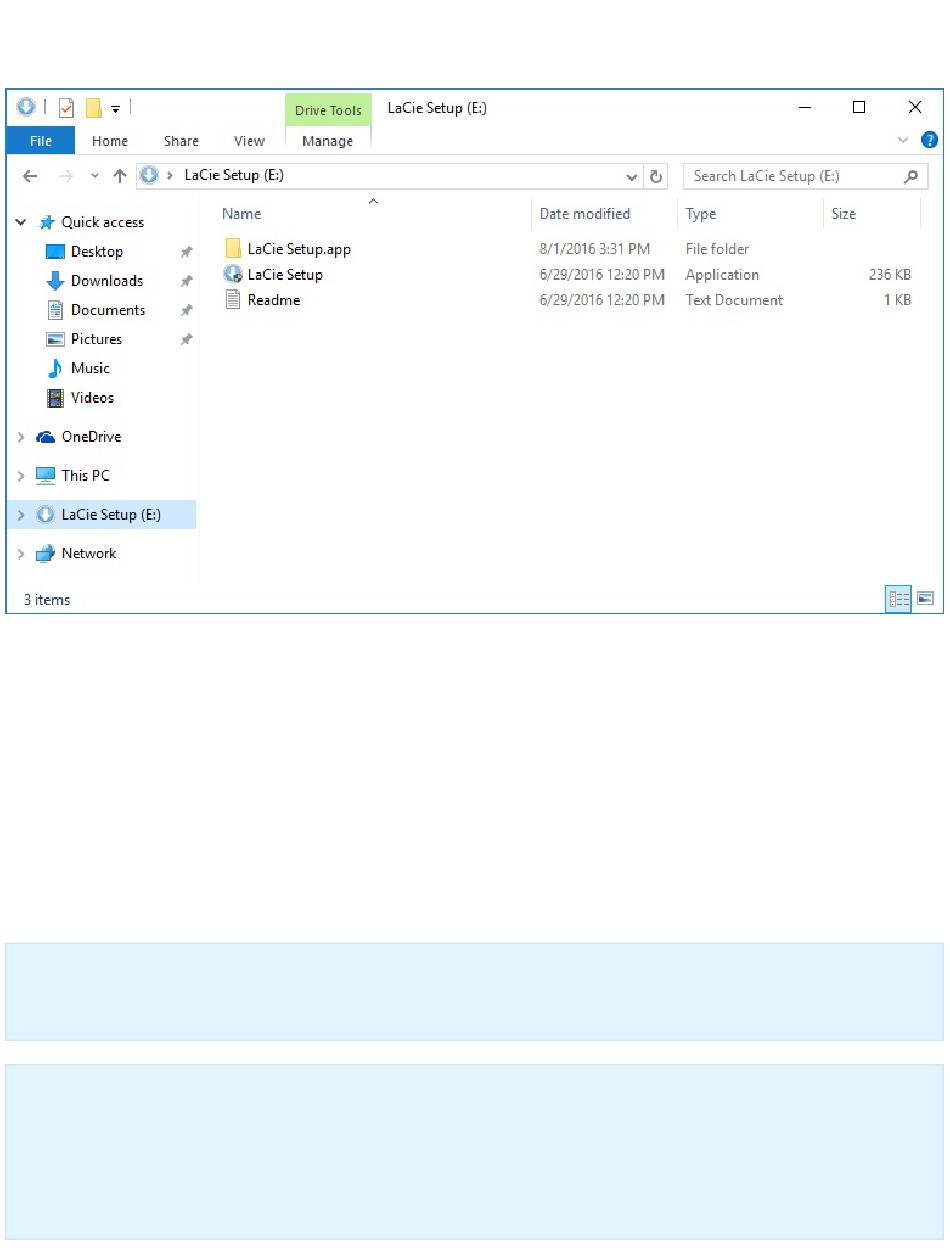Click the search magnifier icon

(x=910, y=176)
